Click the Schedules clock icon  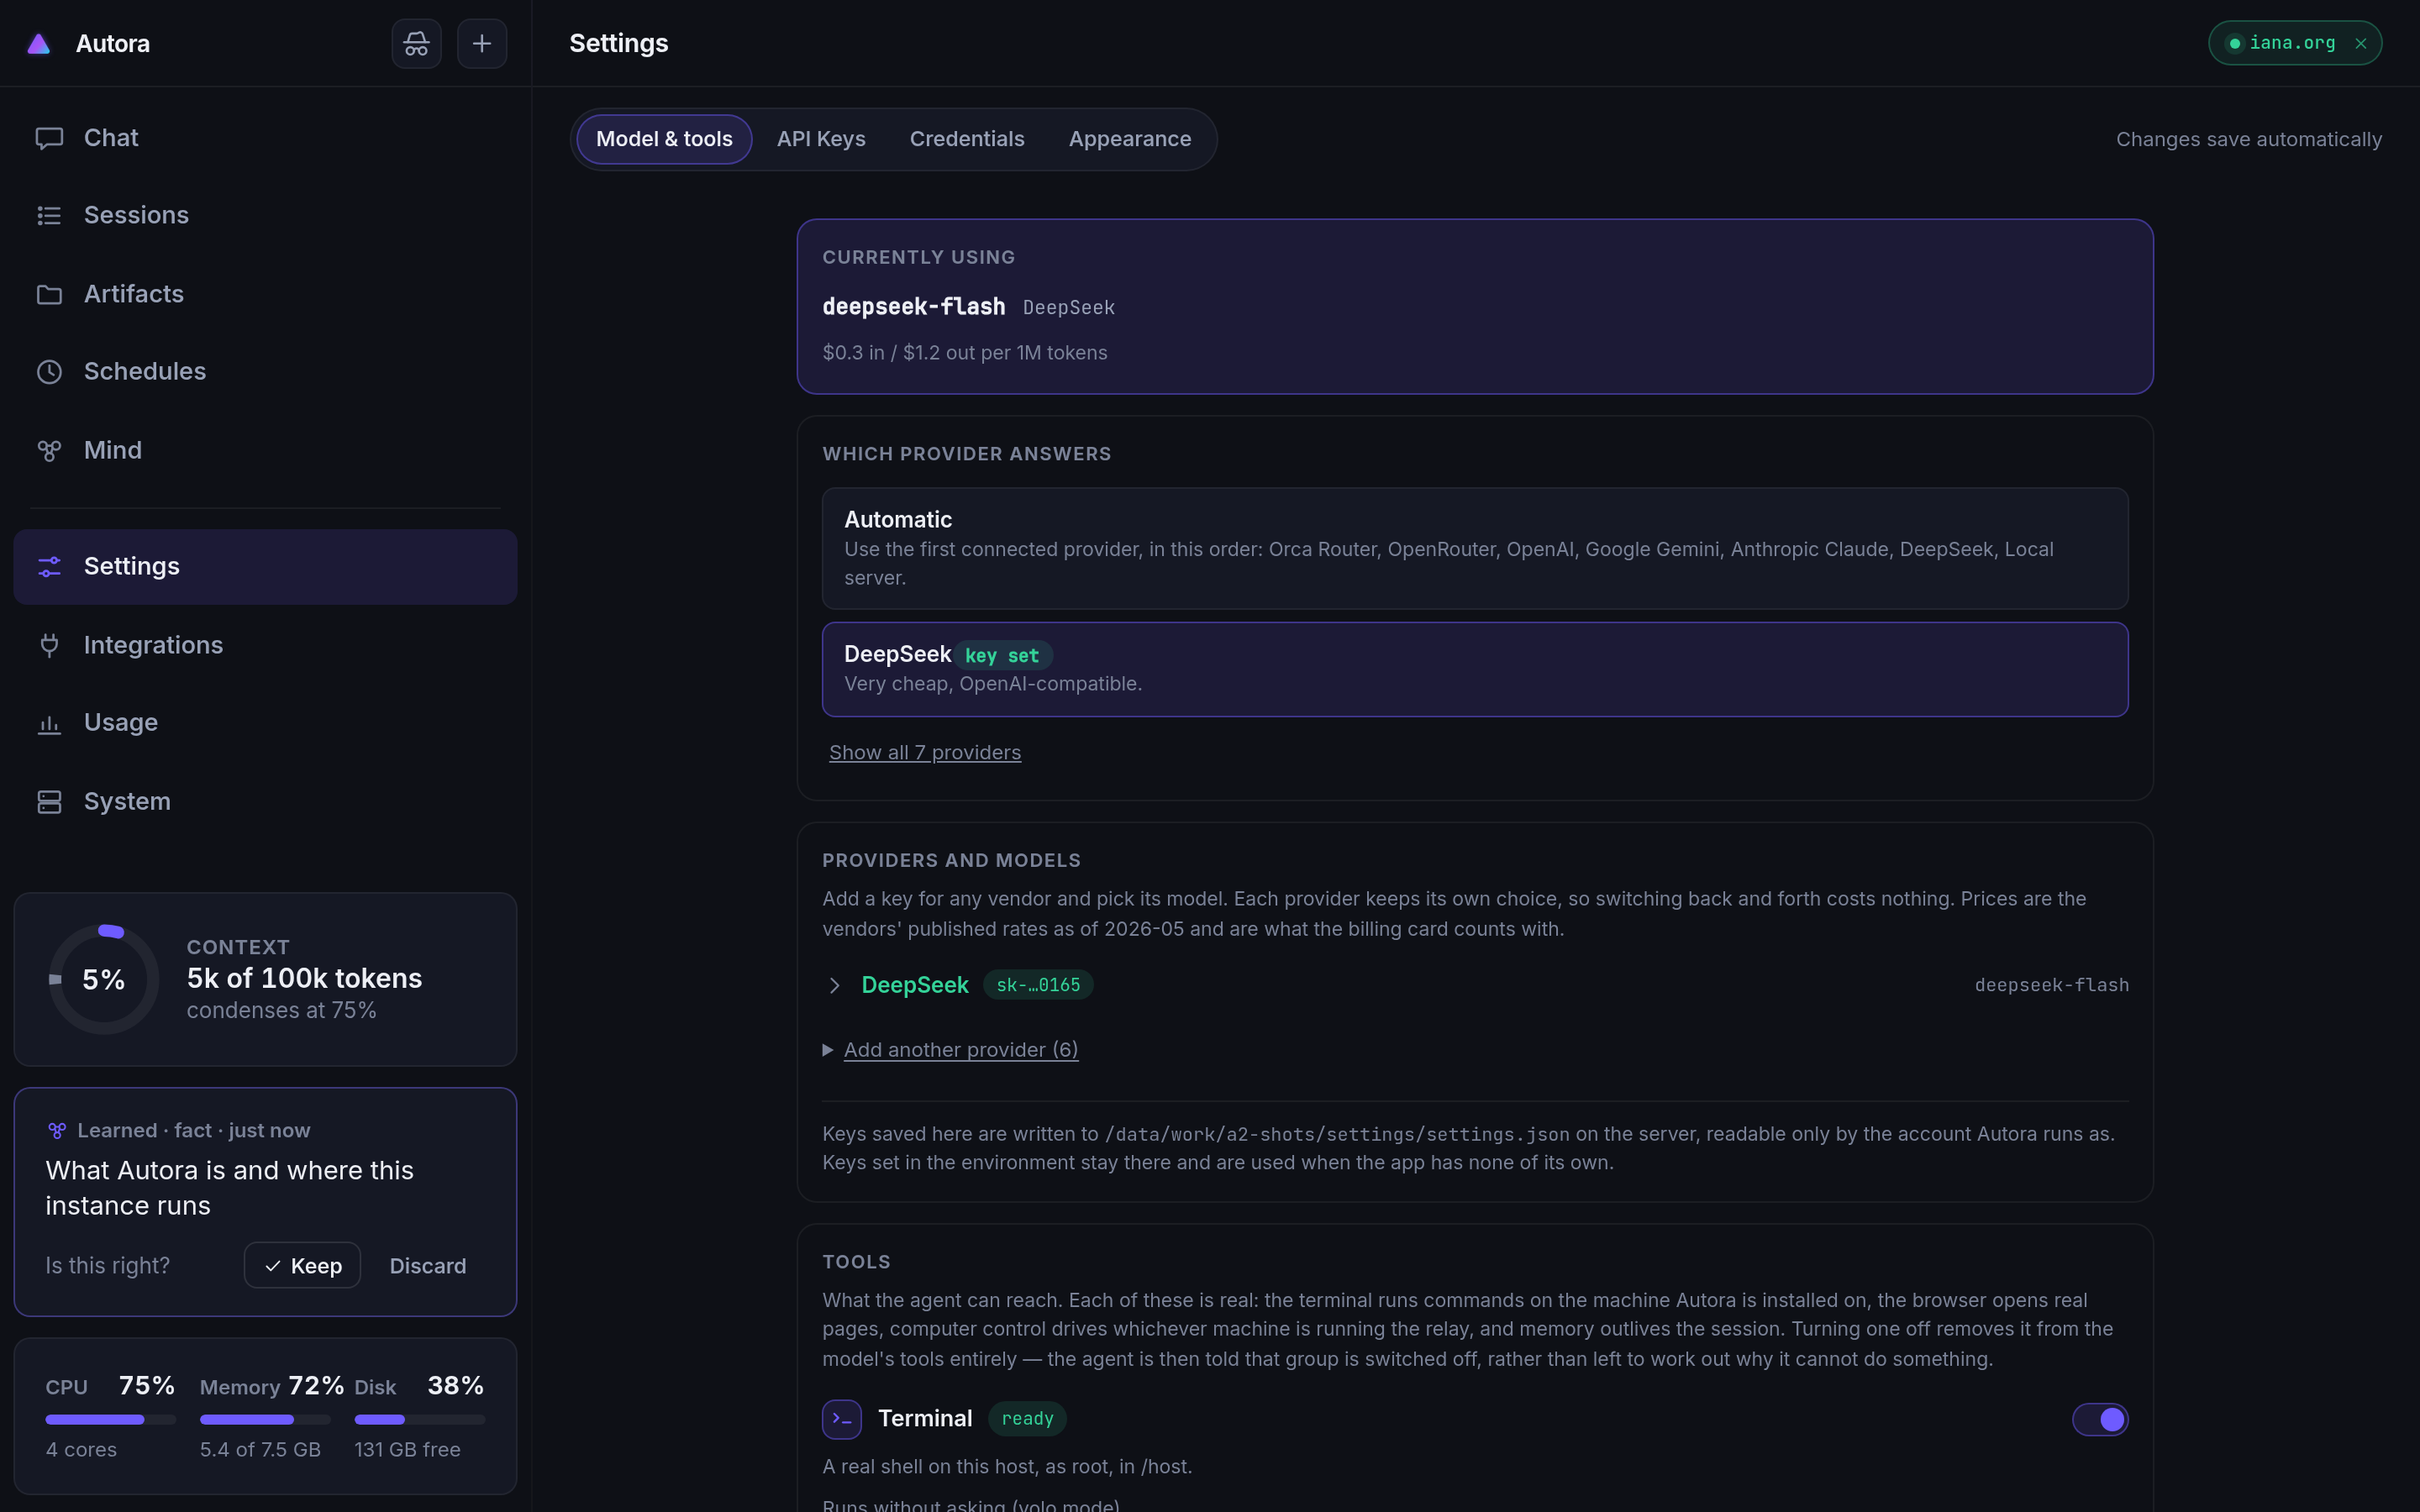tap(49, 372)
